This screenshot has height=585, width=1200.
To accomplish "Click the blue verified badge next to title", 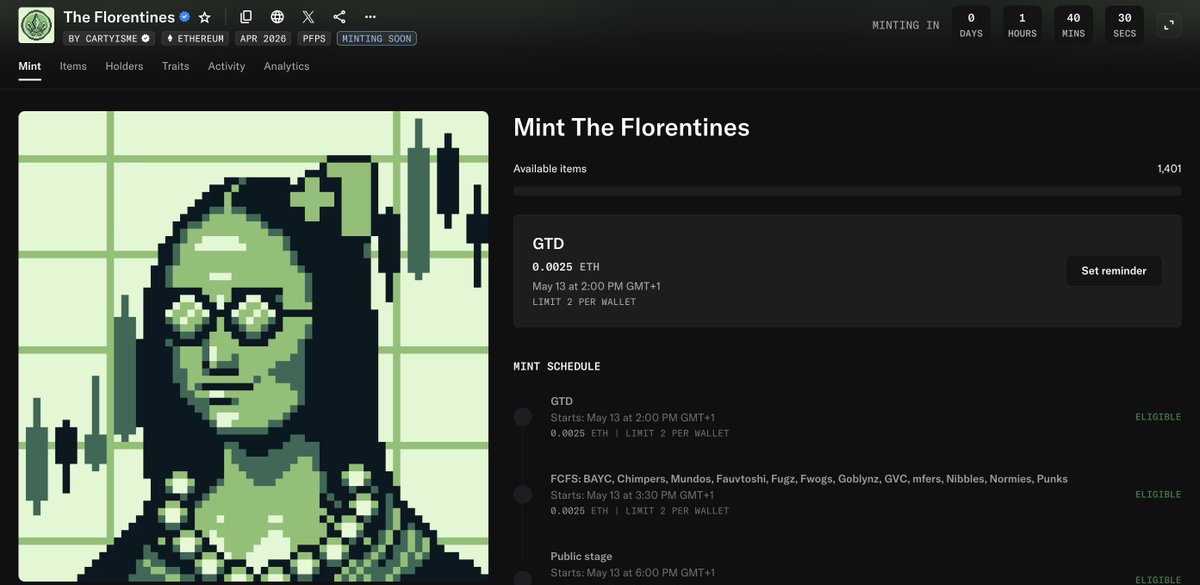I will 184,17.
